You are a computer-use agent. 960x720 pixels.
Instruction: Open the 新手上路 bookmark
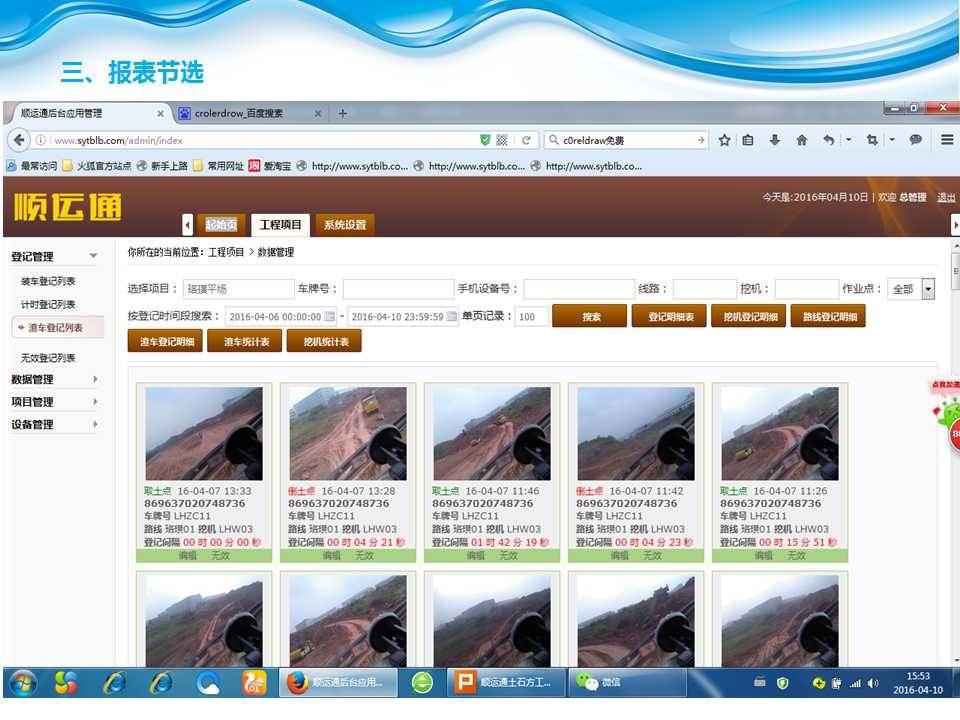click(162, 166)
